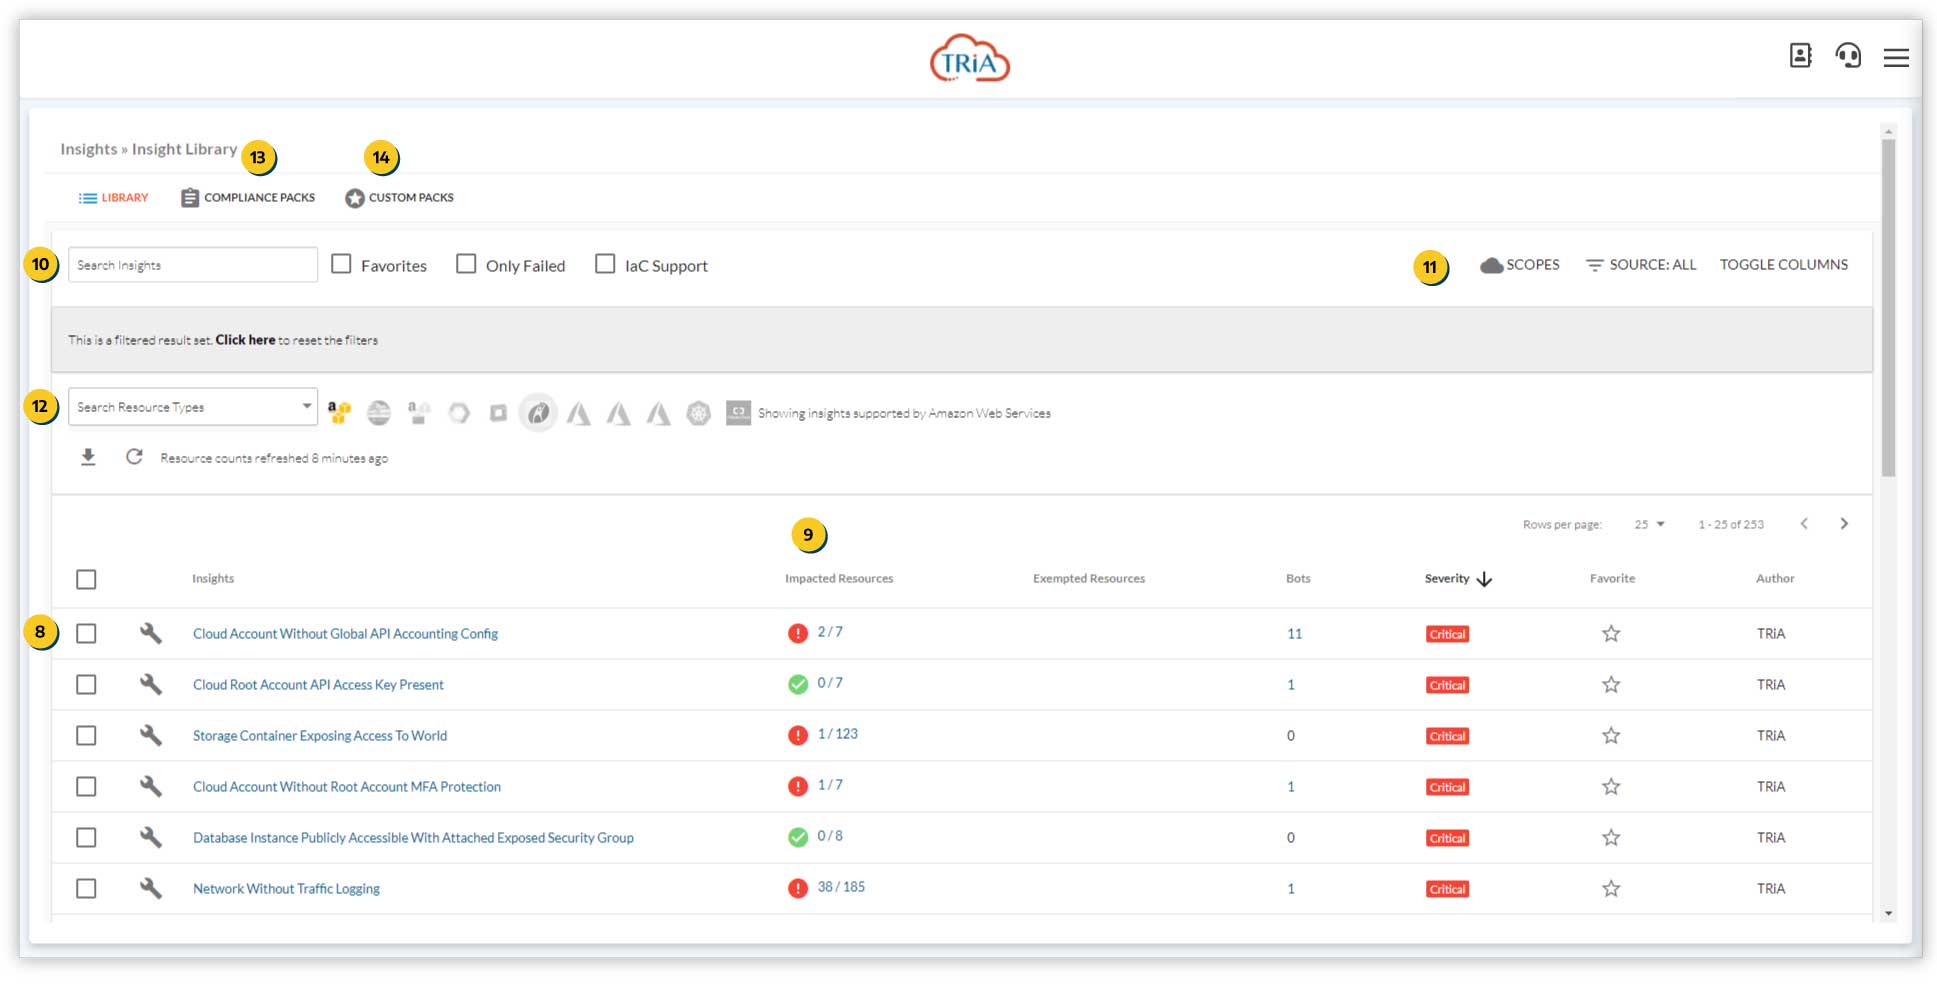The height and width of the screenshot is (985, 1937).
Task: Open Cloud Account Without Global API Accounting Config
Action: [x=345, y=633]
